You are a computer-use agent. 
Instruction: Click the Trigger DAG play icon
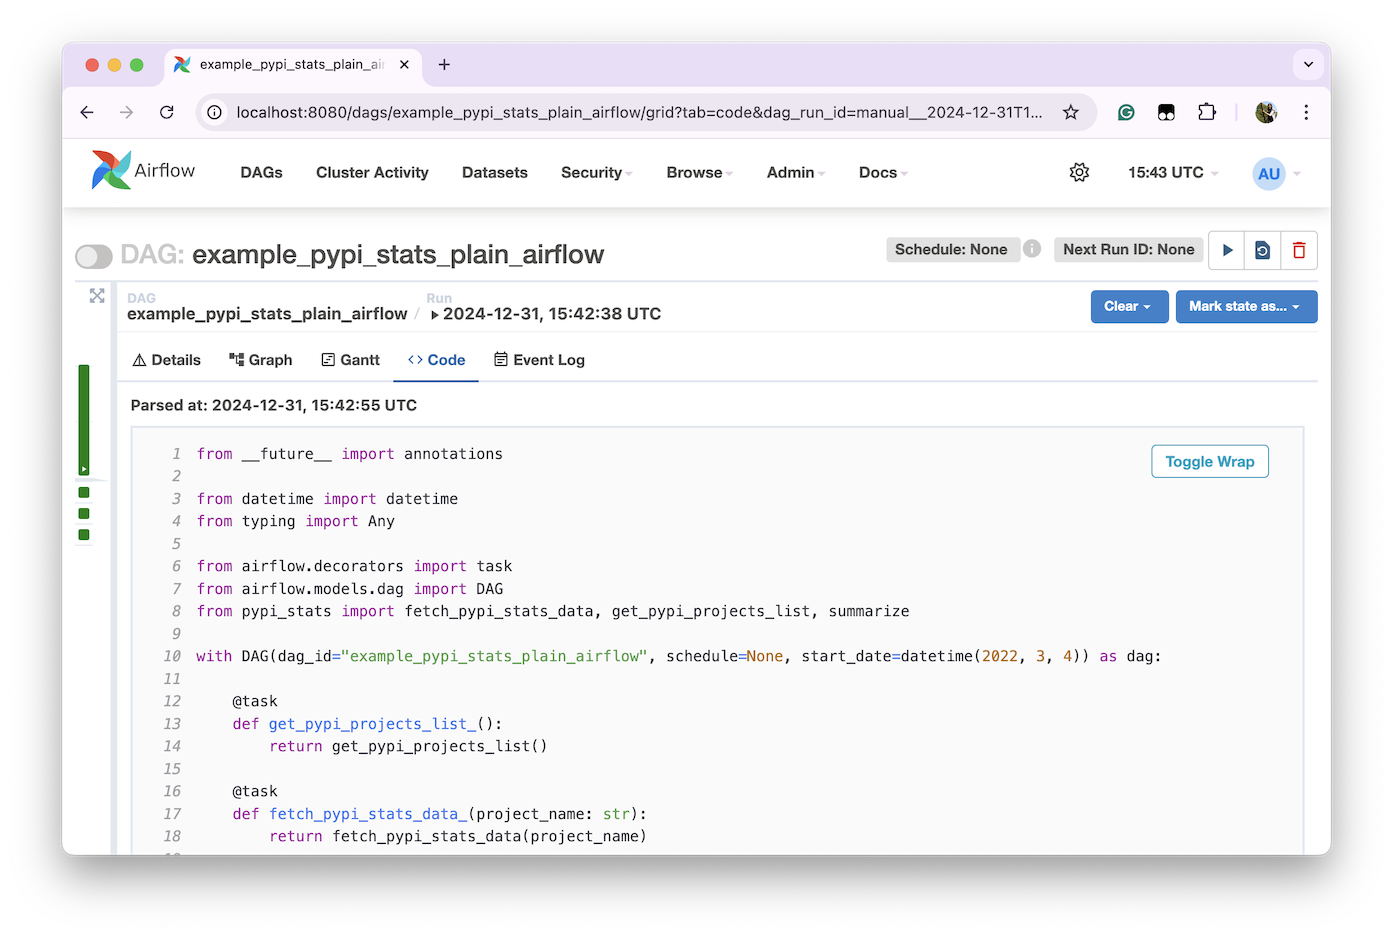pyautogui.click(x=1227, y=250)
